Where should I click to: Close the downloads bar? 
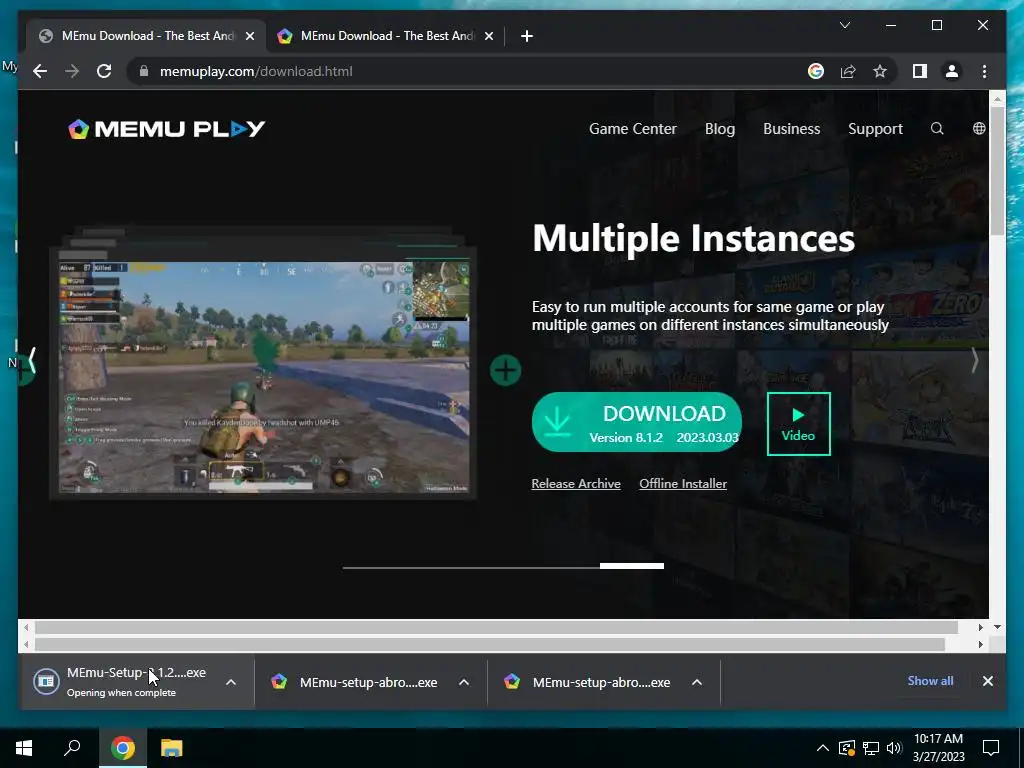pyautogui.click(x=987, y=681)
